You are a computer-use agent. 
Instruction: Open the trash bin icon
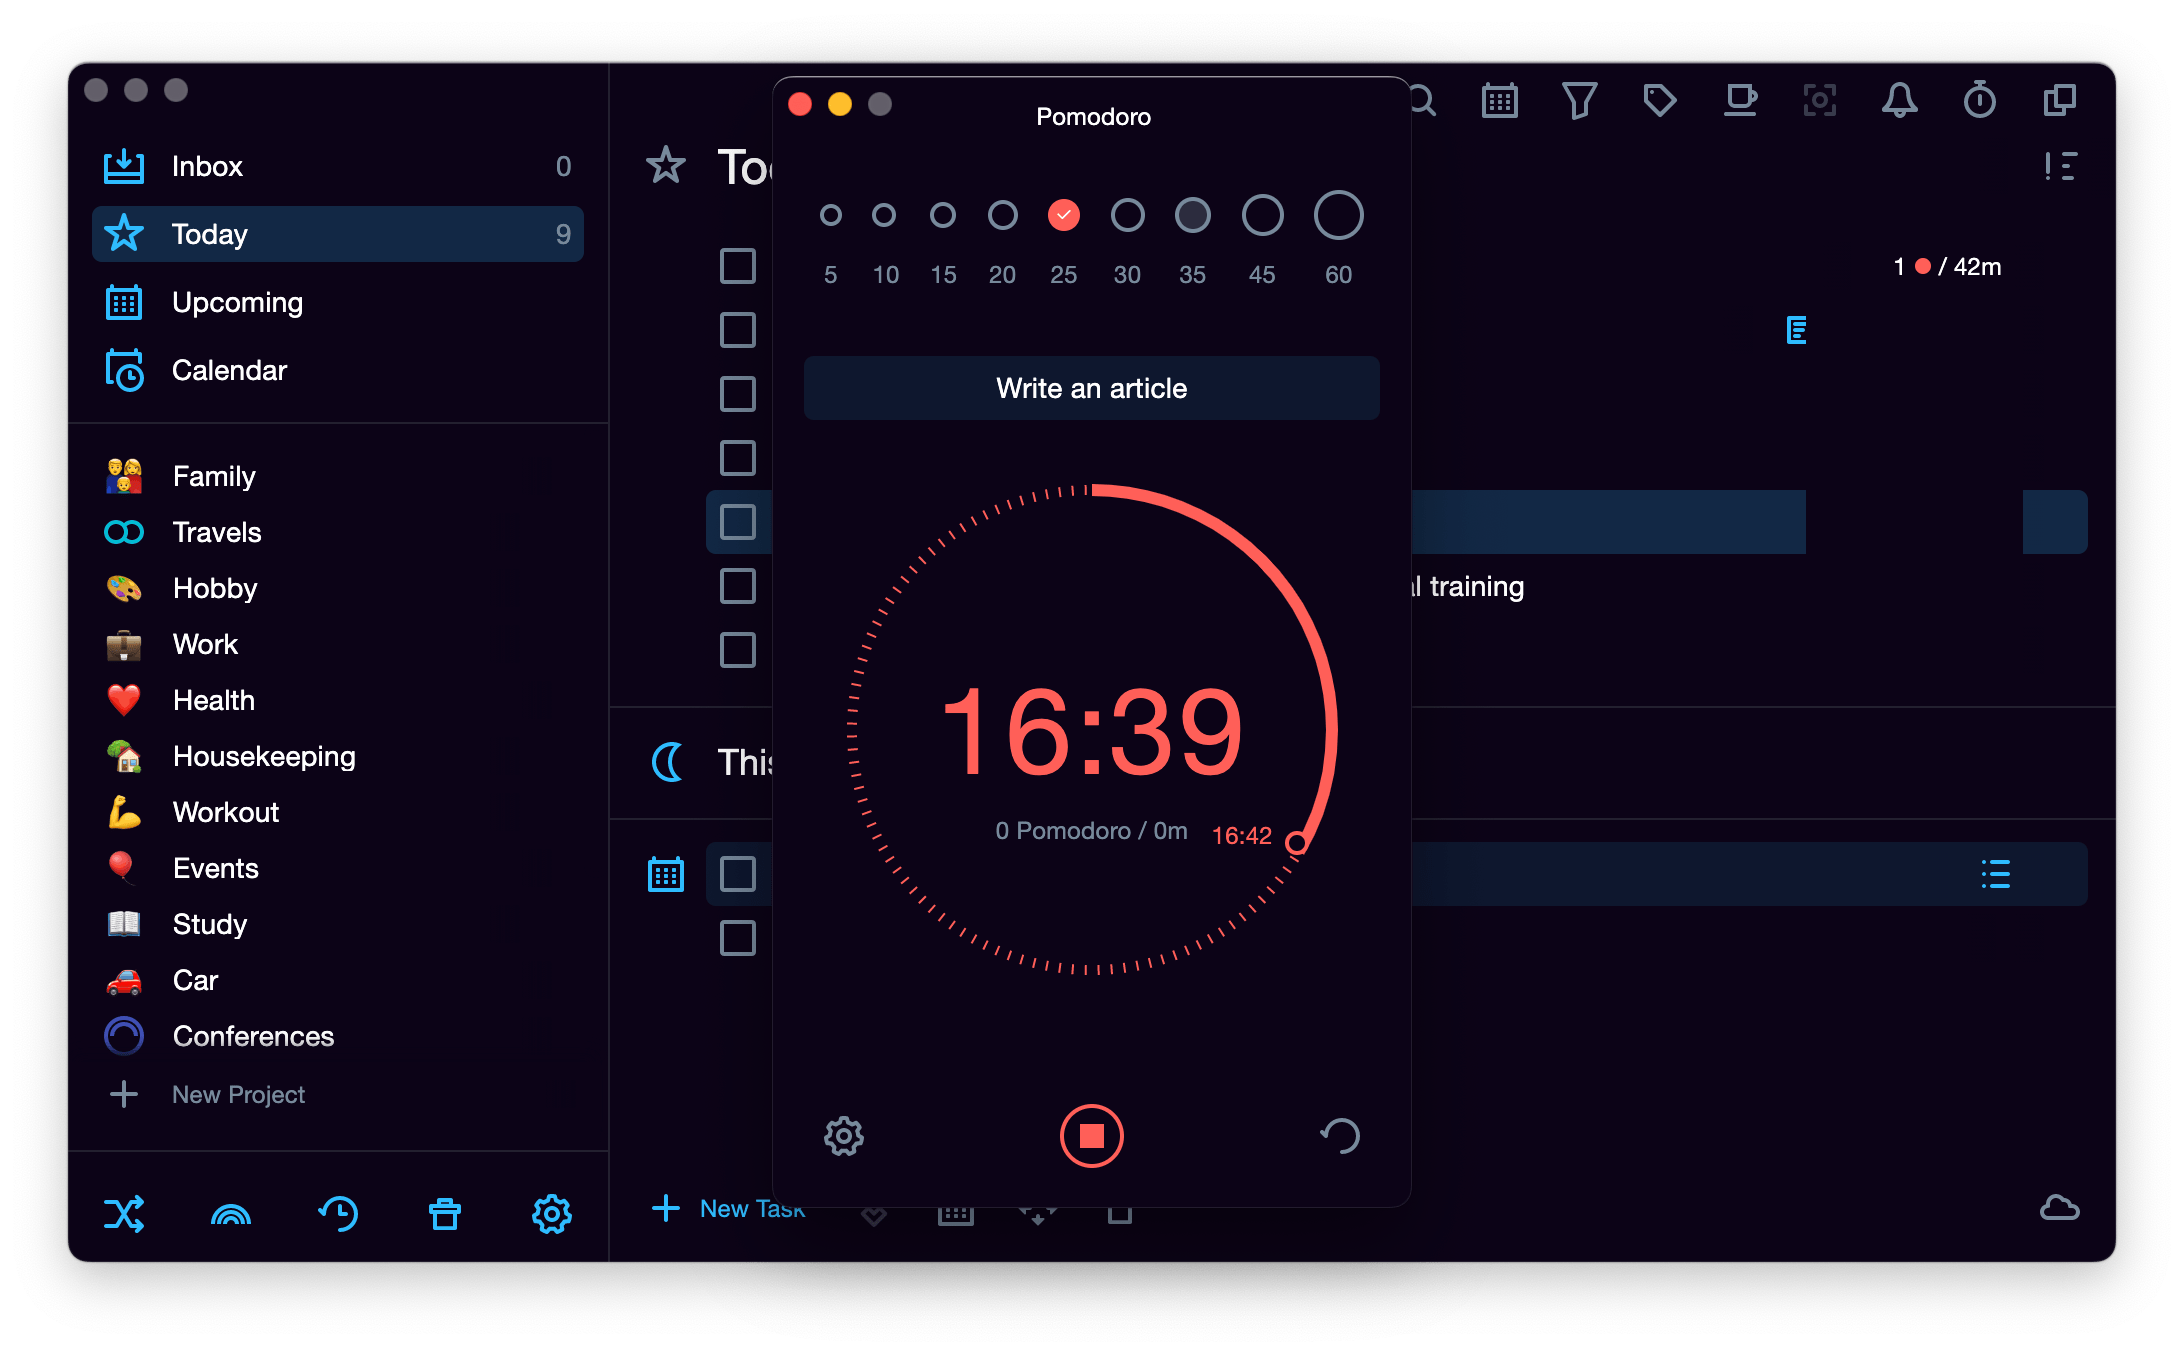(445, 1214)
